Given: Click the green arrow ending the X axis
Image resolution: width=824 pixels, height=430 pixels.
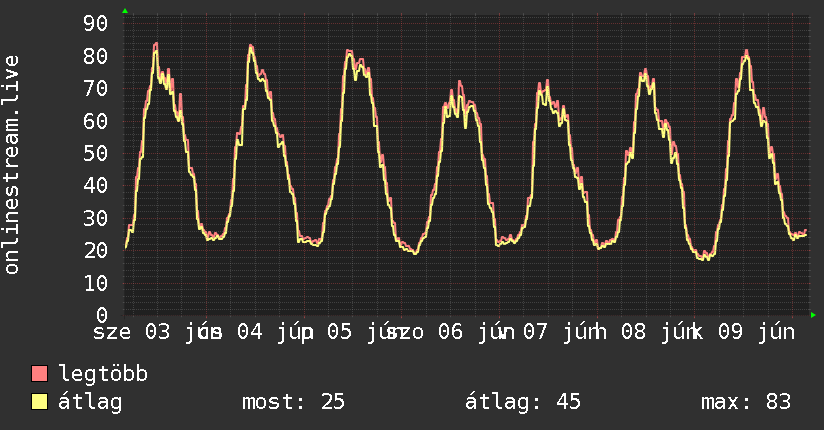Looking at the screenshot, I should click(x=813, y=315).
